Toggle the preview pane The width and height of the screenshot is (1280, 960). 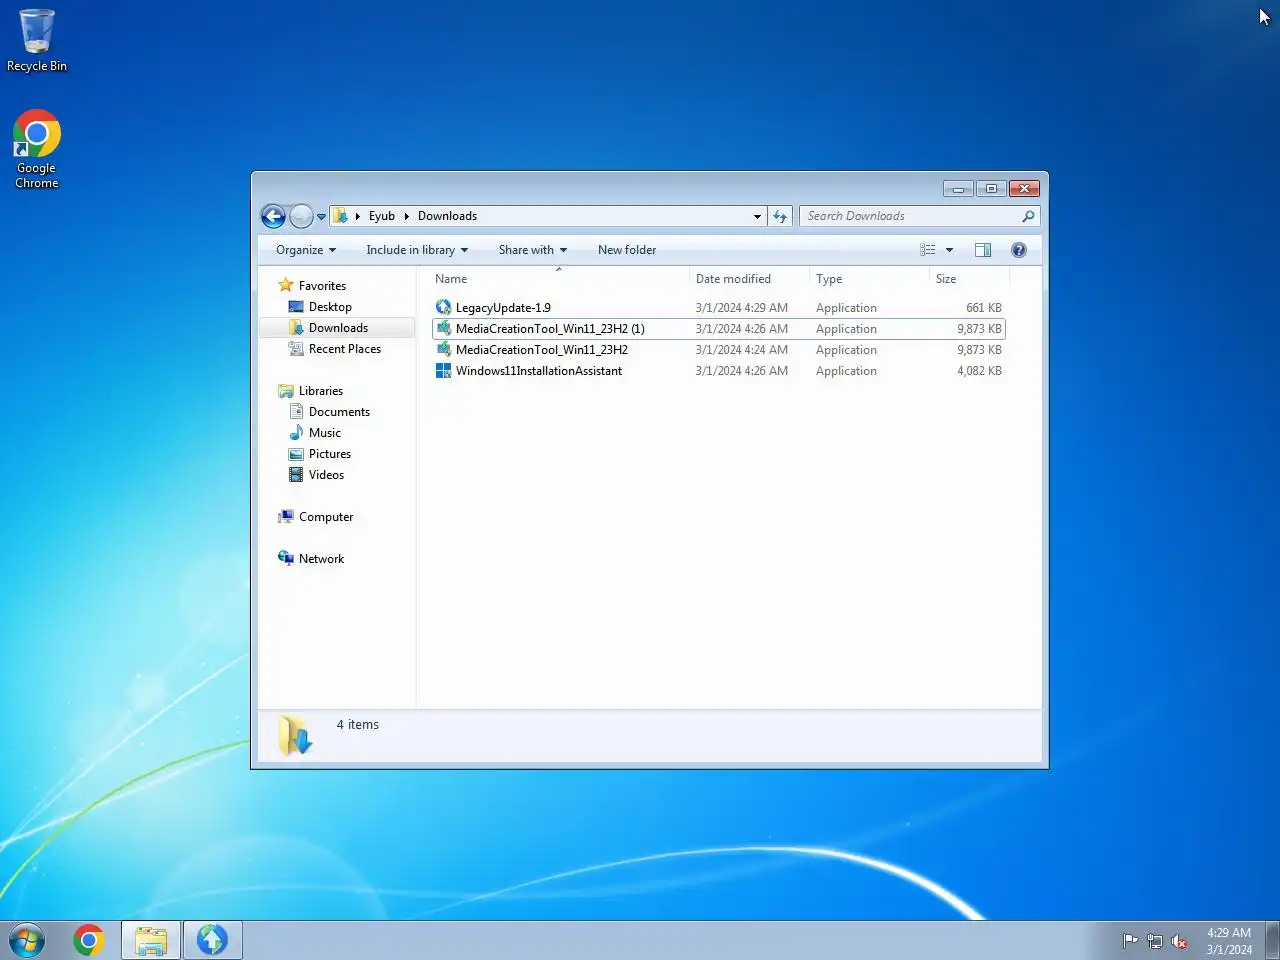(983, 250)
